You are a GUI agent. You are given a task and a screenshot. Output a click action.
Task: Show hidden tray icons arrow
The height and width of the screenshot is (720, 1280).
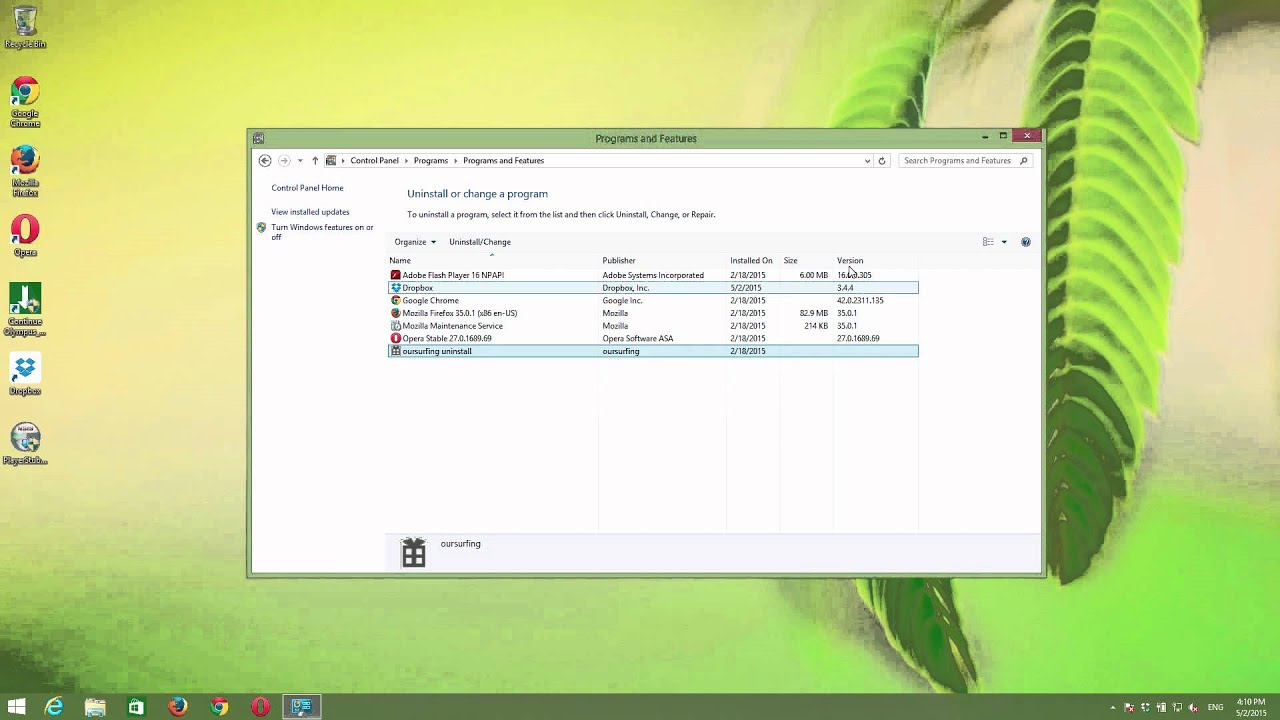pos(1113,707)
